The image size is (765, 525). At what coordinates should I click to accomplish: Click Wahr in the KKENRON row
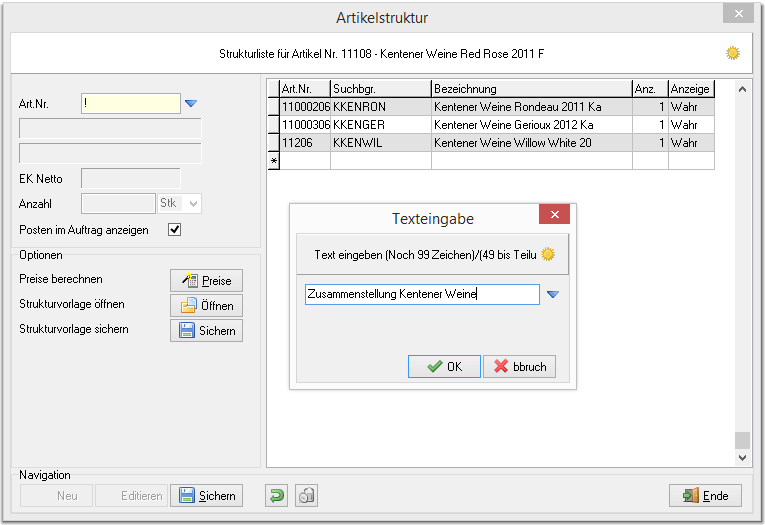(691, 107)
